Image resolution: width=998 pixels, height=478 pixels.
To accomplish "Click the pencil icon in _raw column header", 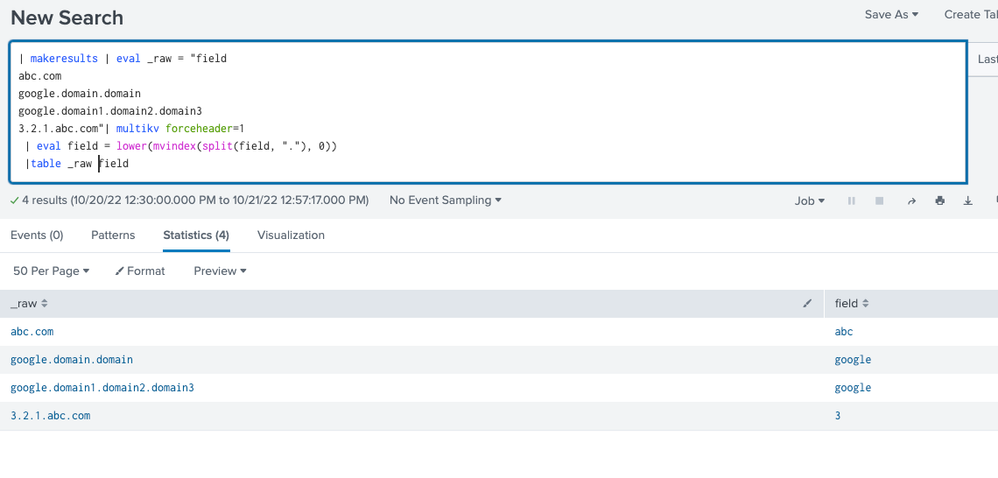I will pyautogui.click(x=807, y=303).
